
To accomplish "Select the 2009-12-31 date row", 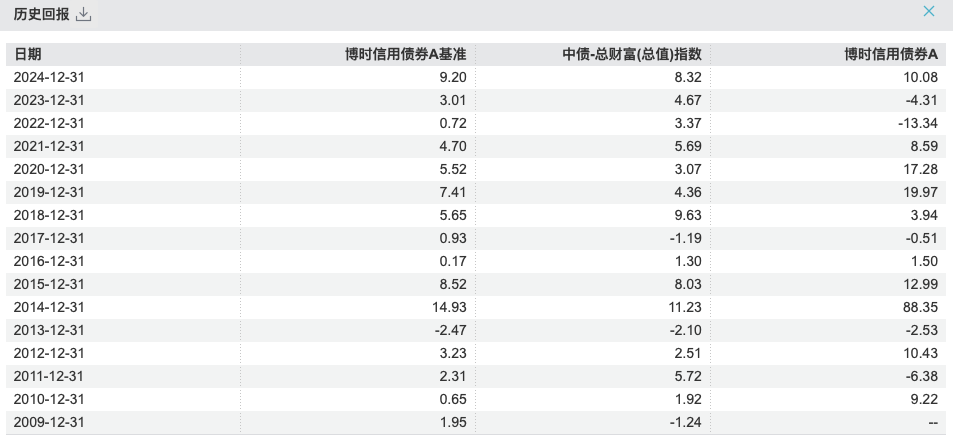I will 476,422.
